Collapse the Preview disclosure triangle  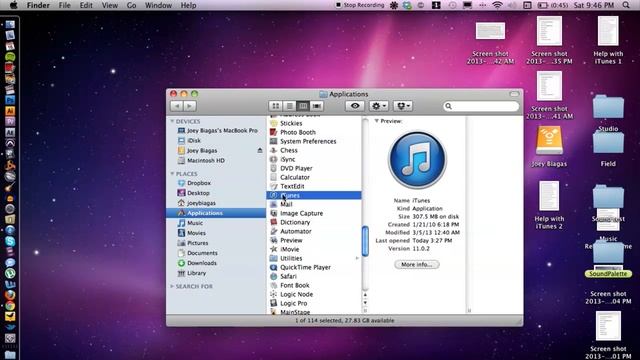[377, 121]
